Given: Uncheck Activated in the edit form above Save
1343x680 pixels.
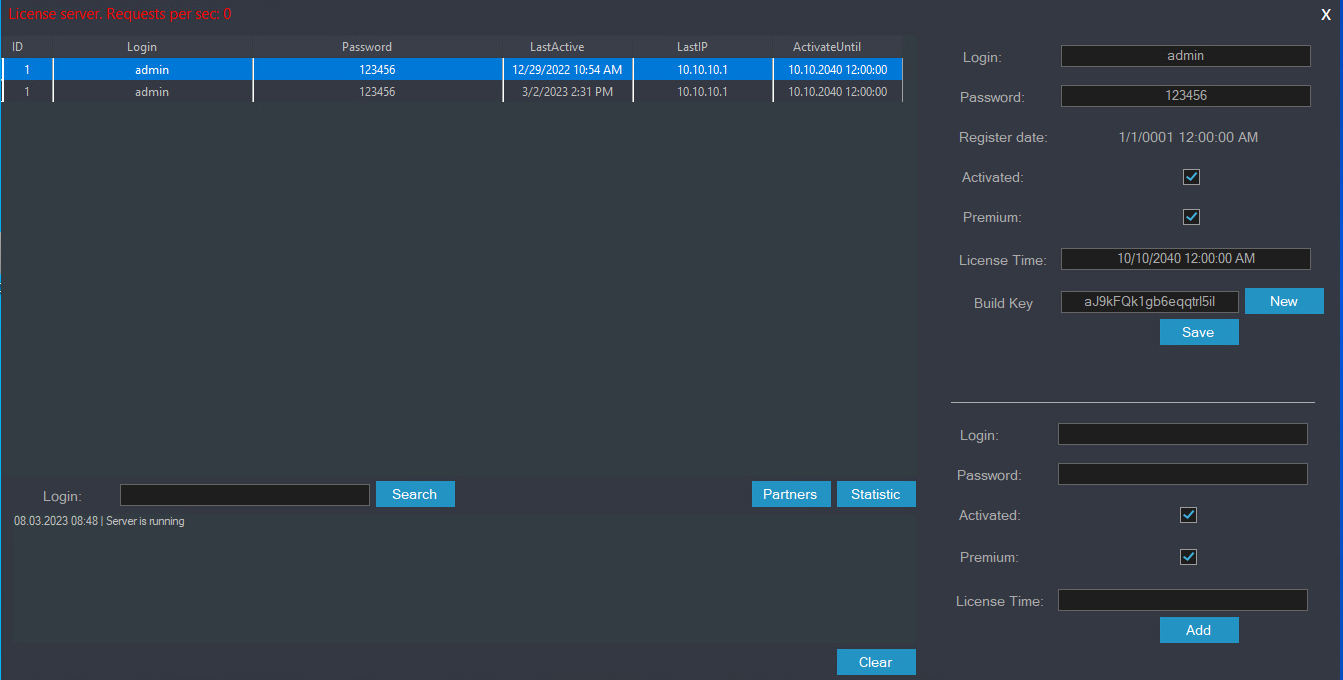Looking at the screenshot, I should (1191, 177).
